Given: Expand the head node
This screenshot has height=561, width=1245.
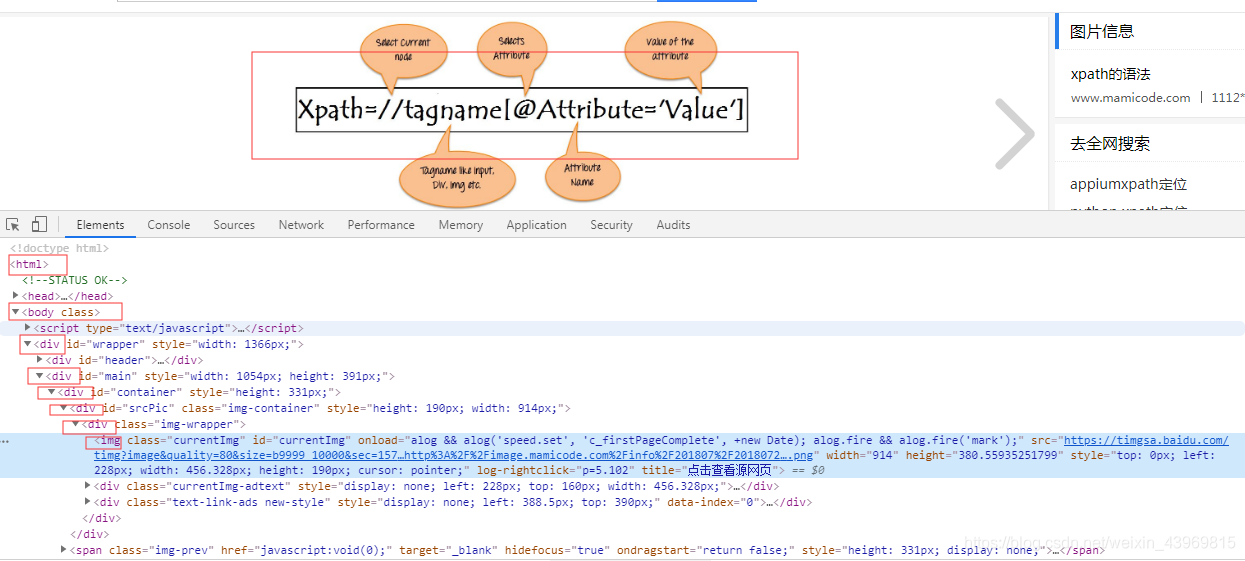Looking at the screenshot, I should pyautogui.click(x=15, y=296).
